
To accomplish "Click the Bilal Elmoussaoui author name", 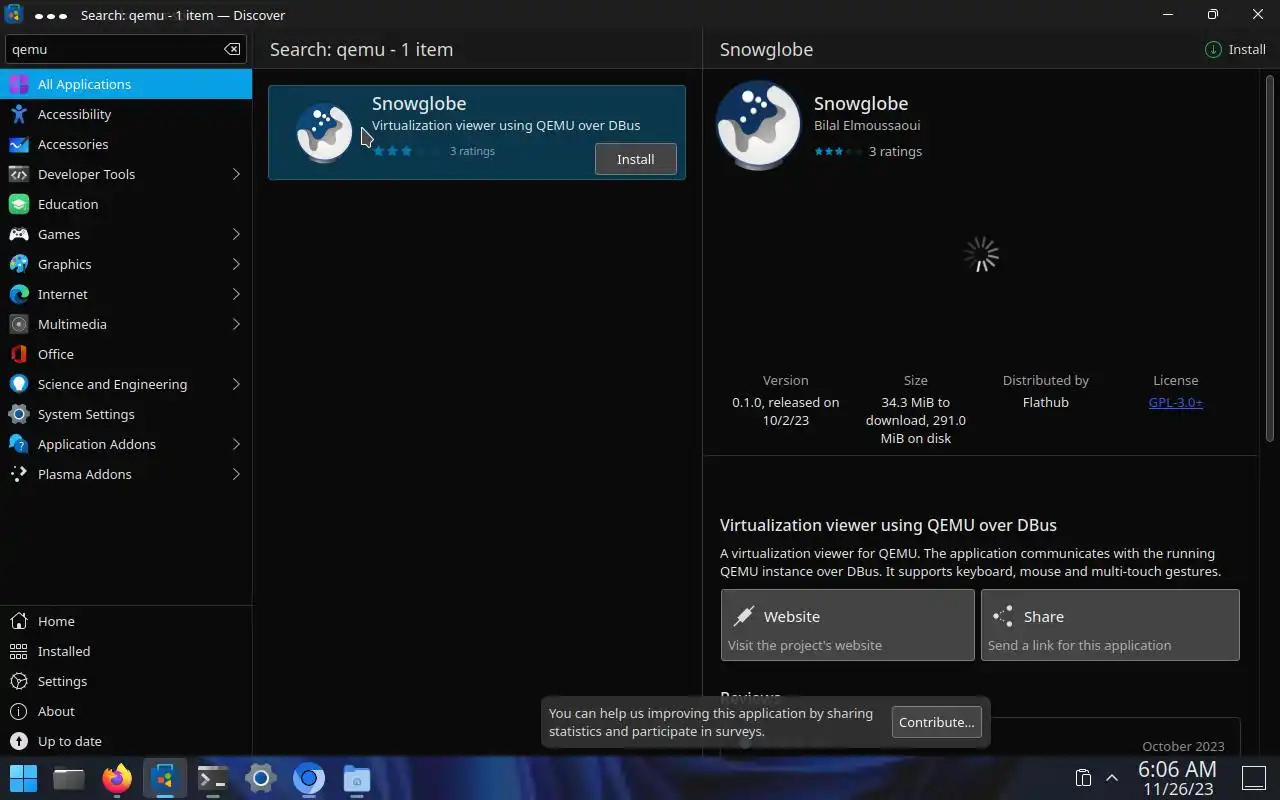I will (867, 125).
